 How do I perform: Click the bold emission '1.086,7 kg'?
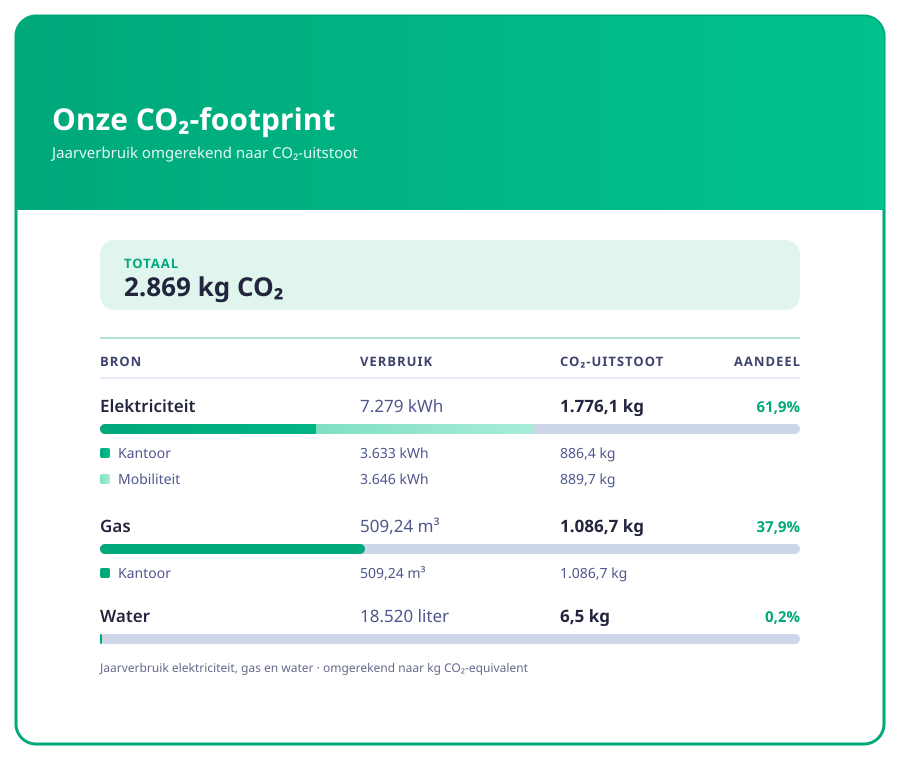[602, 526]
